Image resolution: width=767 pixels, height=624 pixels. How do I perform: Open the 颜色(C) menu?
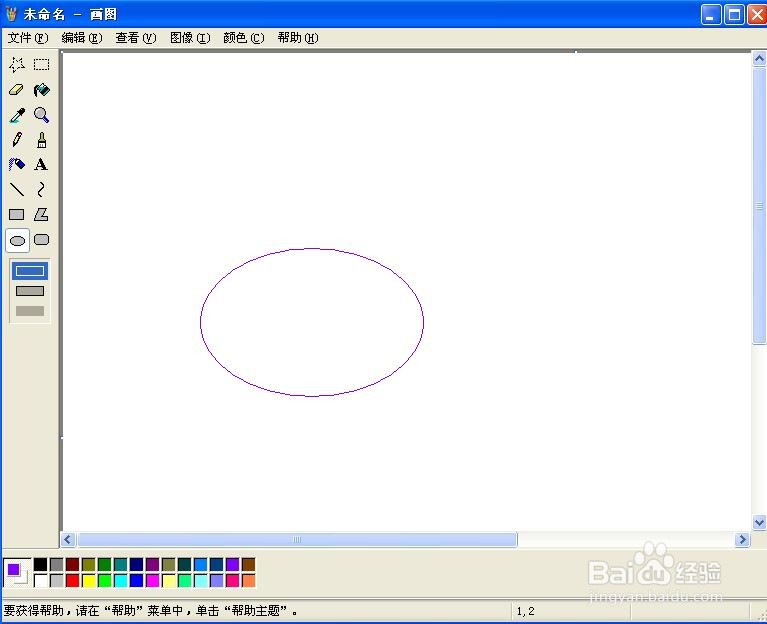[x=244, y=38]
